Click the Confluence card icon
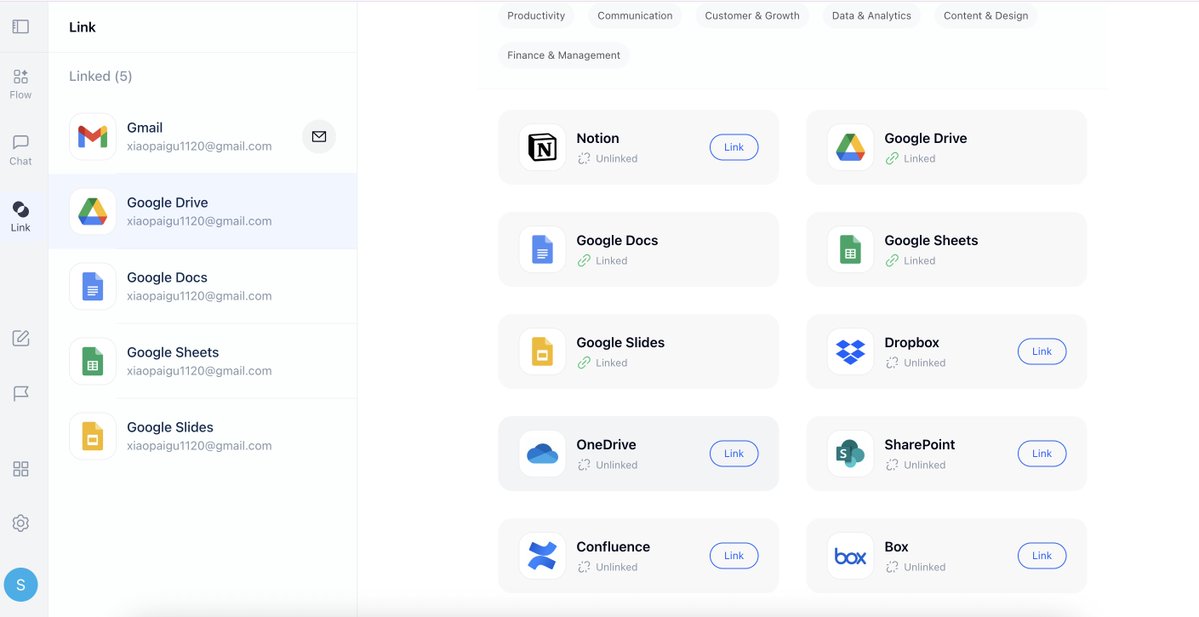This screenshot has height=617, width=1199. click(542, 556)
